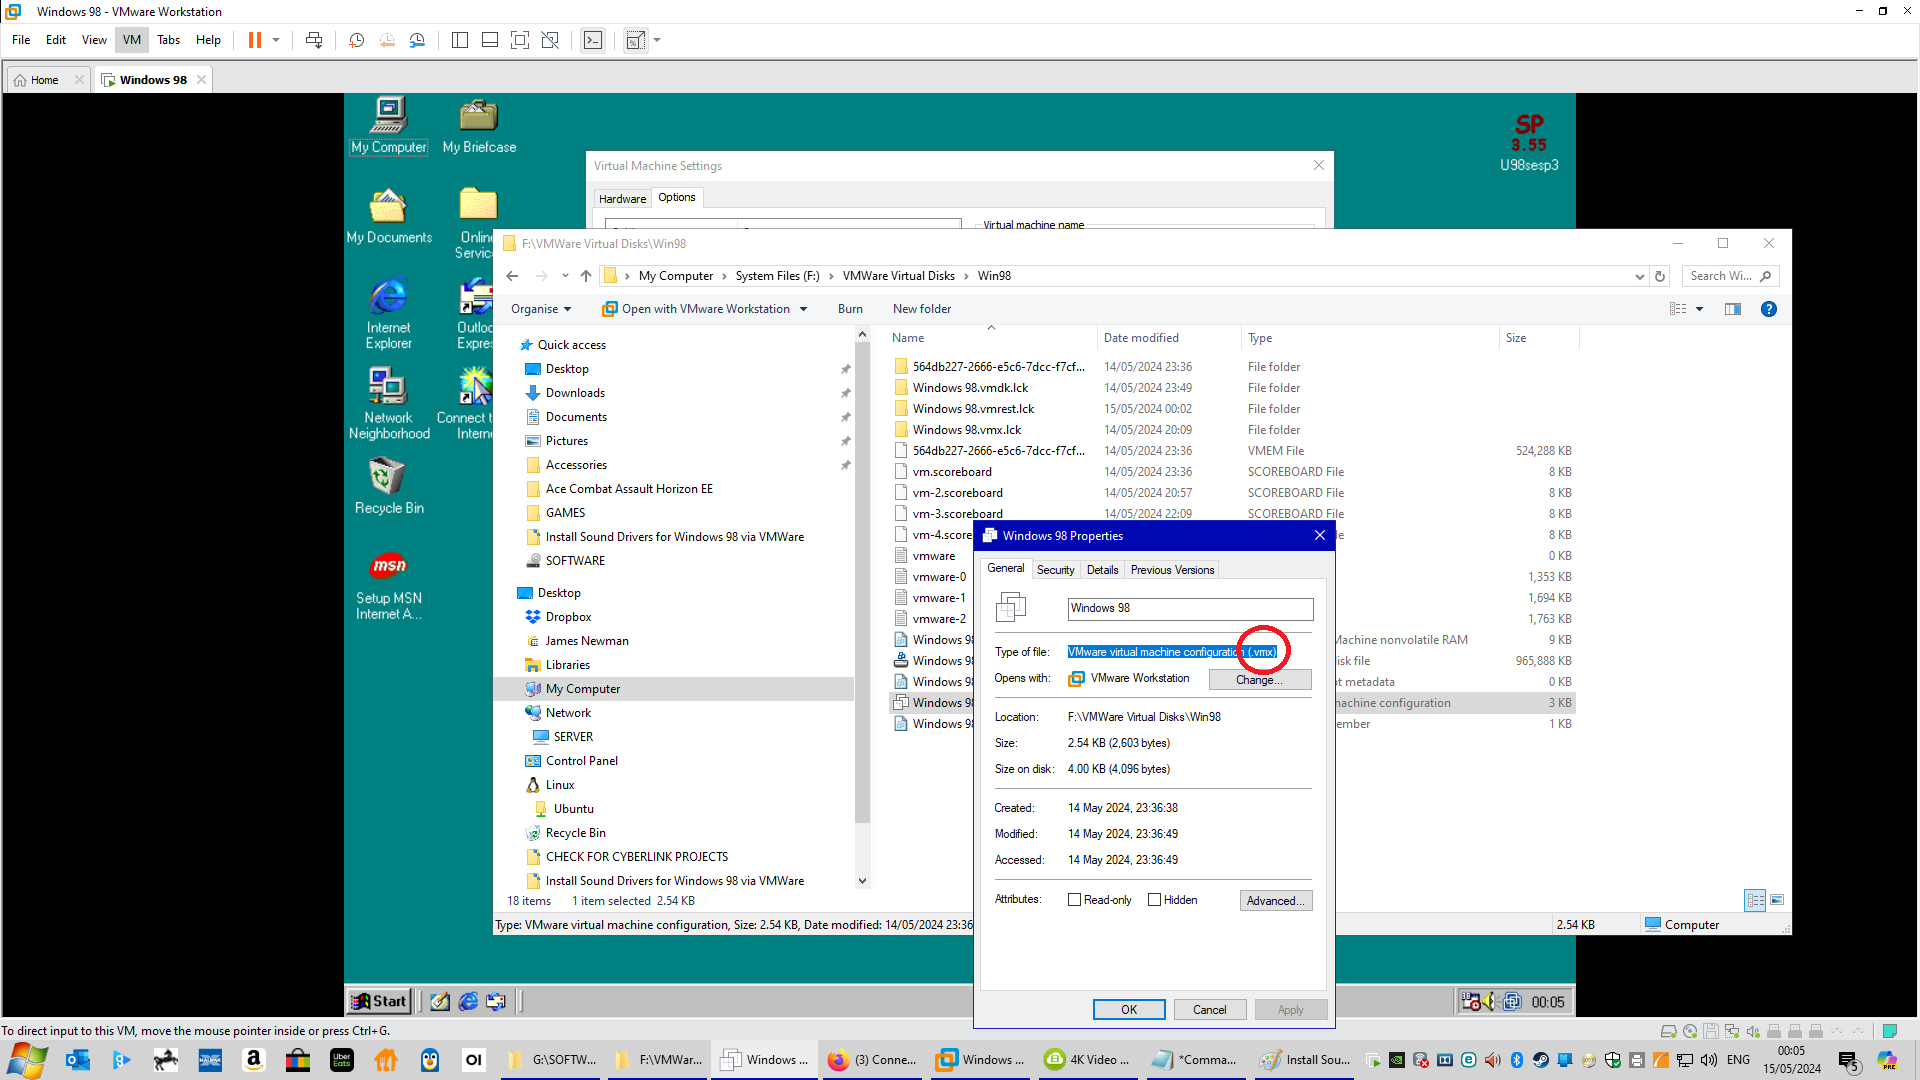Viewport: 1920px width, 1080px height.
Task: Click the take snapshot icon
Action: [356, 40]
